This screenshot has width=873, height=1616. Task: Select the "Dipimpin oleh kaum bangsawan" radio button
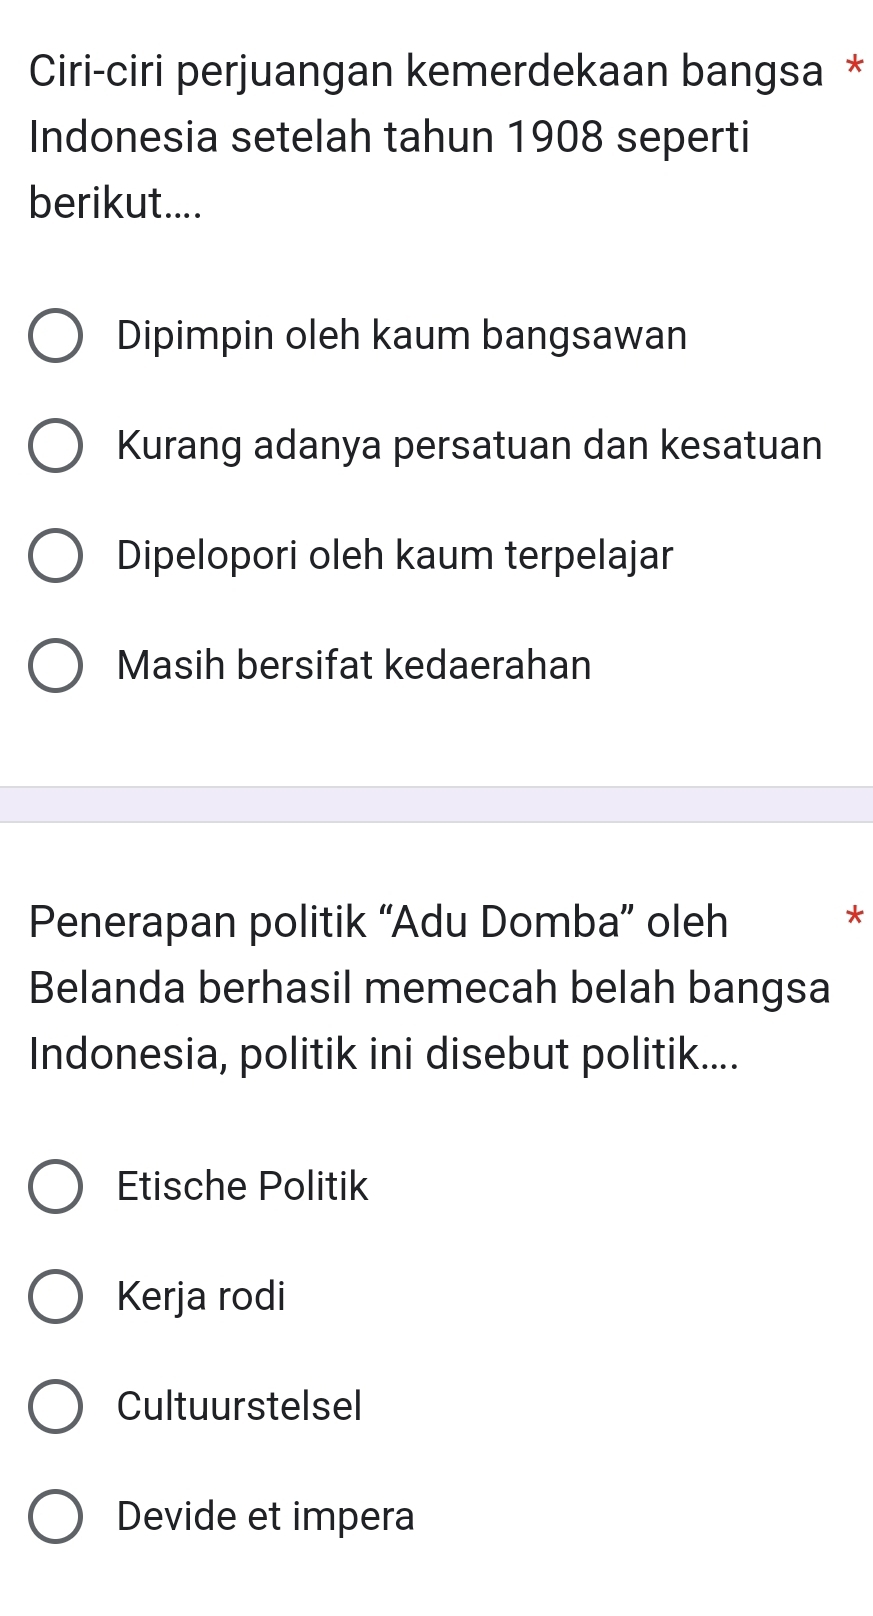pos(55,336)
